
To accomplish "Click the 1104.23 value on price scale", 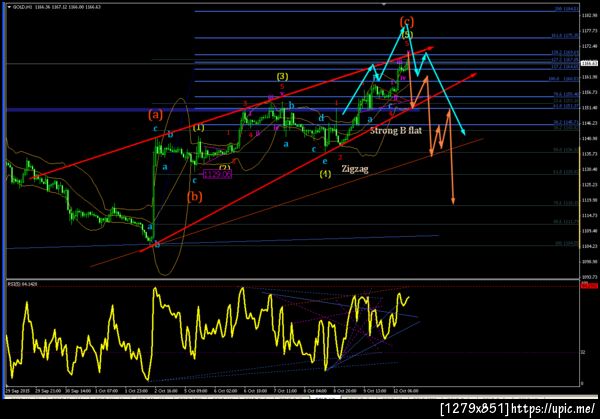I will 590,246.
